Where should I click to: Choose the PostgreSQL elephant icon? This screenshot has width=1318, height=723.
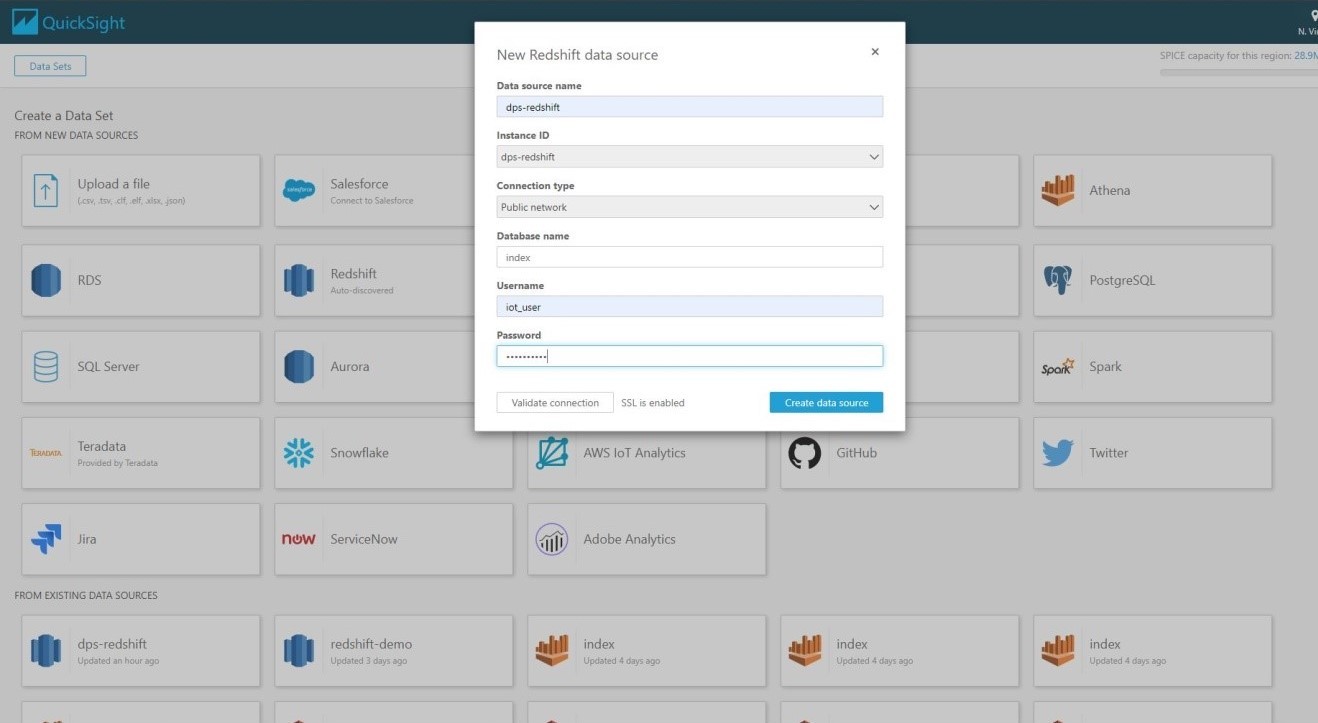(1058, 280)
